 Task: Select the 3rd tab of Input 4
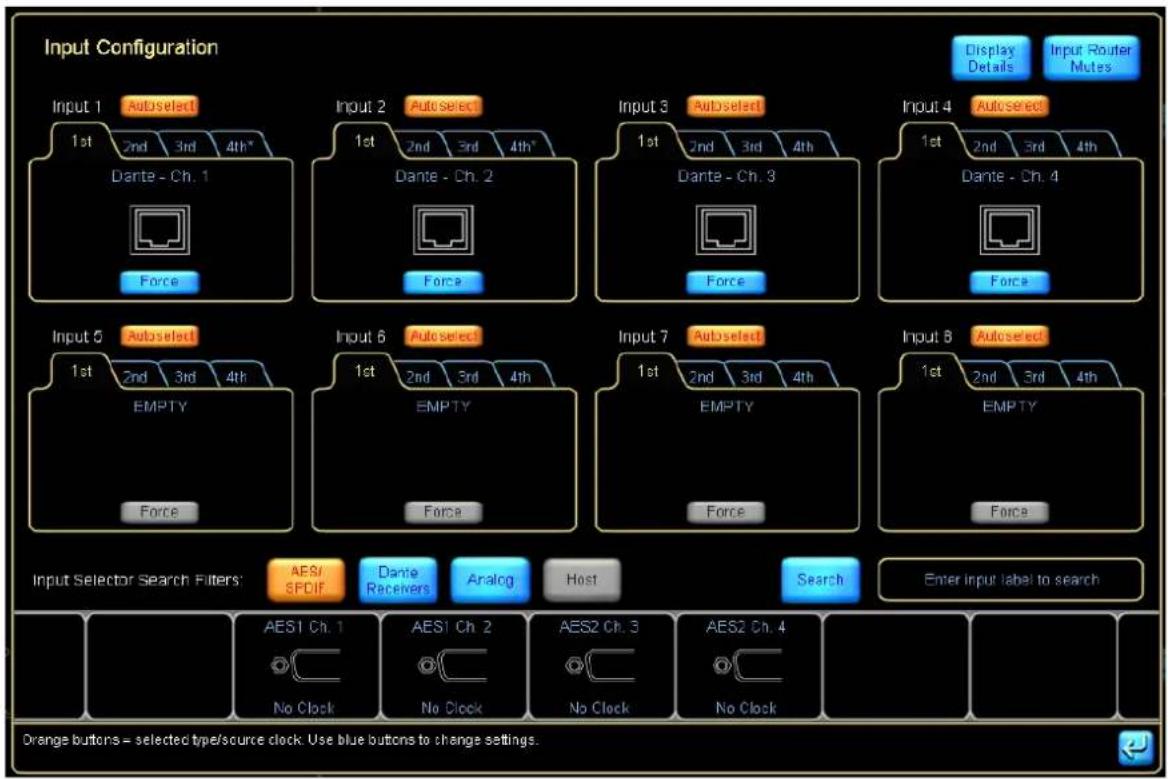[x=1034, y=147]
